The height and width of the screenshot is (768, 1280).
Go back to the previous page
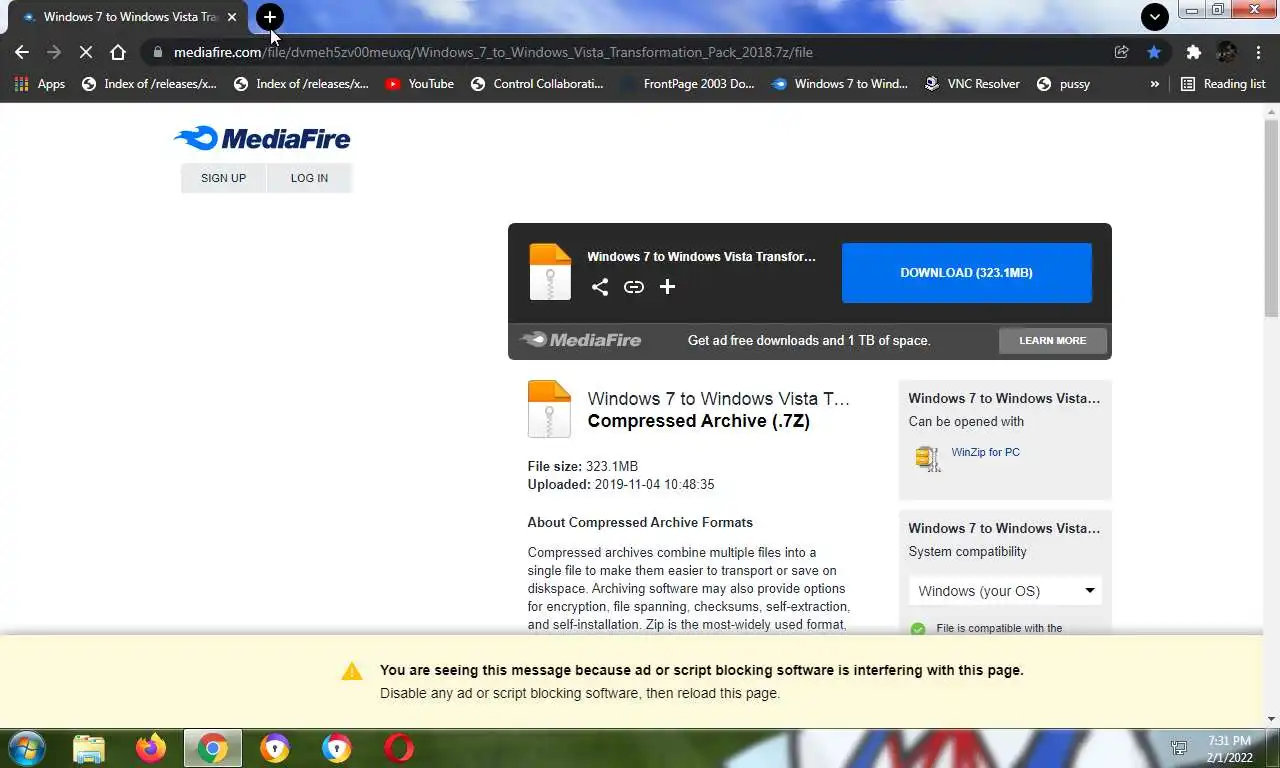tap(22, 52)
